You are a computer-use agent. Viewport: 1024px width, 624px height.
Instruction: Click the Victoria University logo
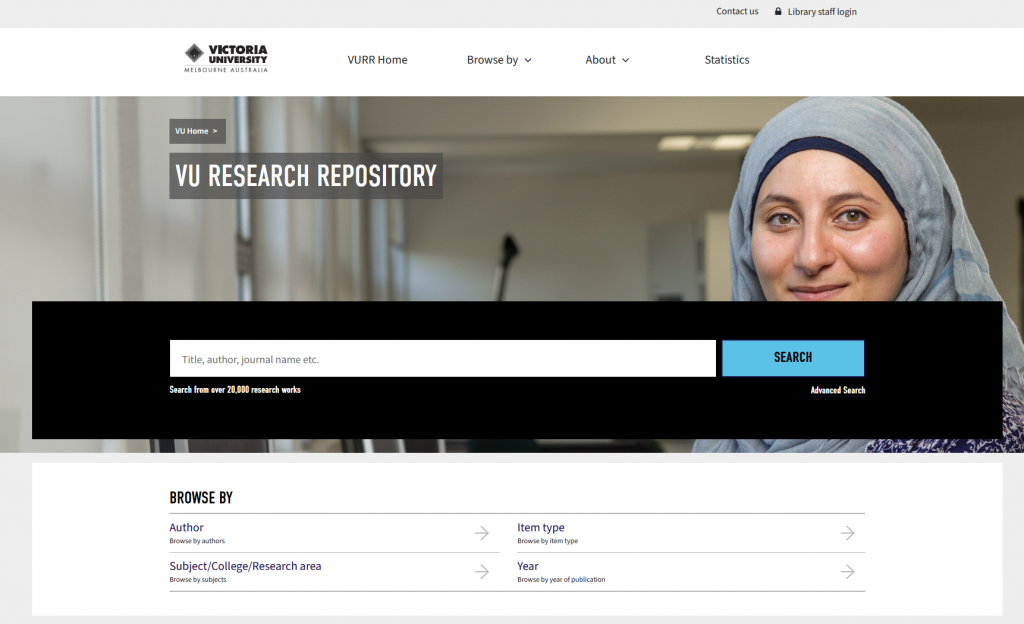226,58
